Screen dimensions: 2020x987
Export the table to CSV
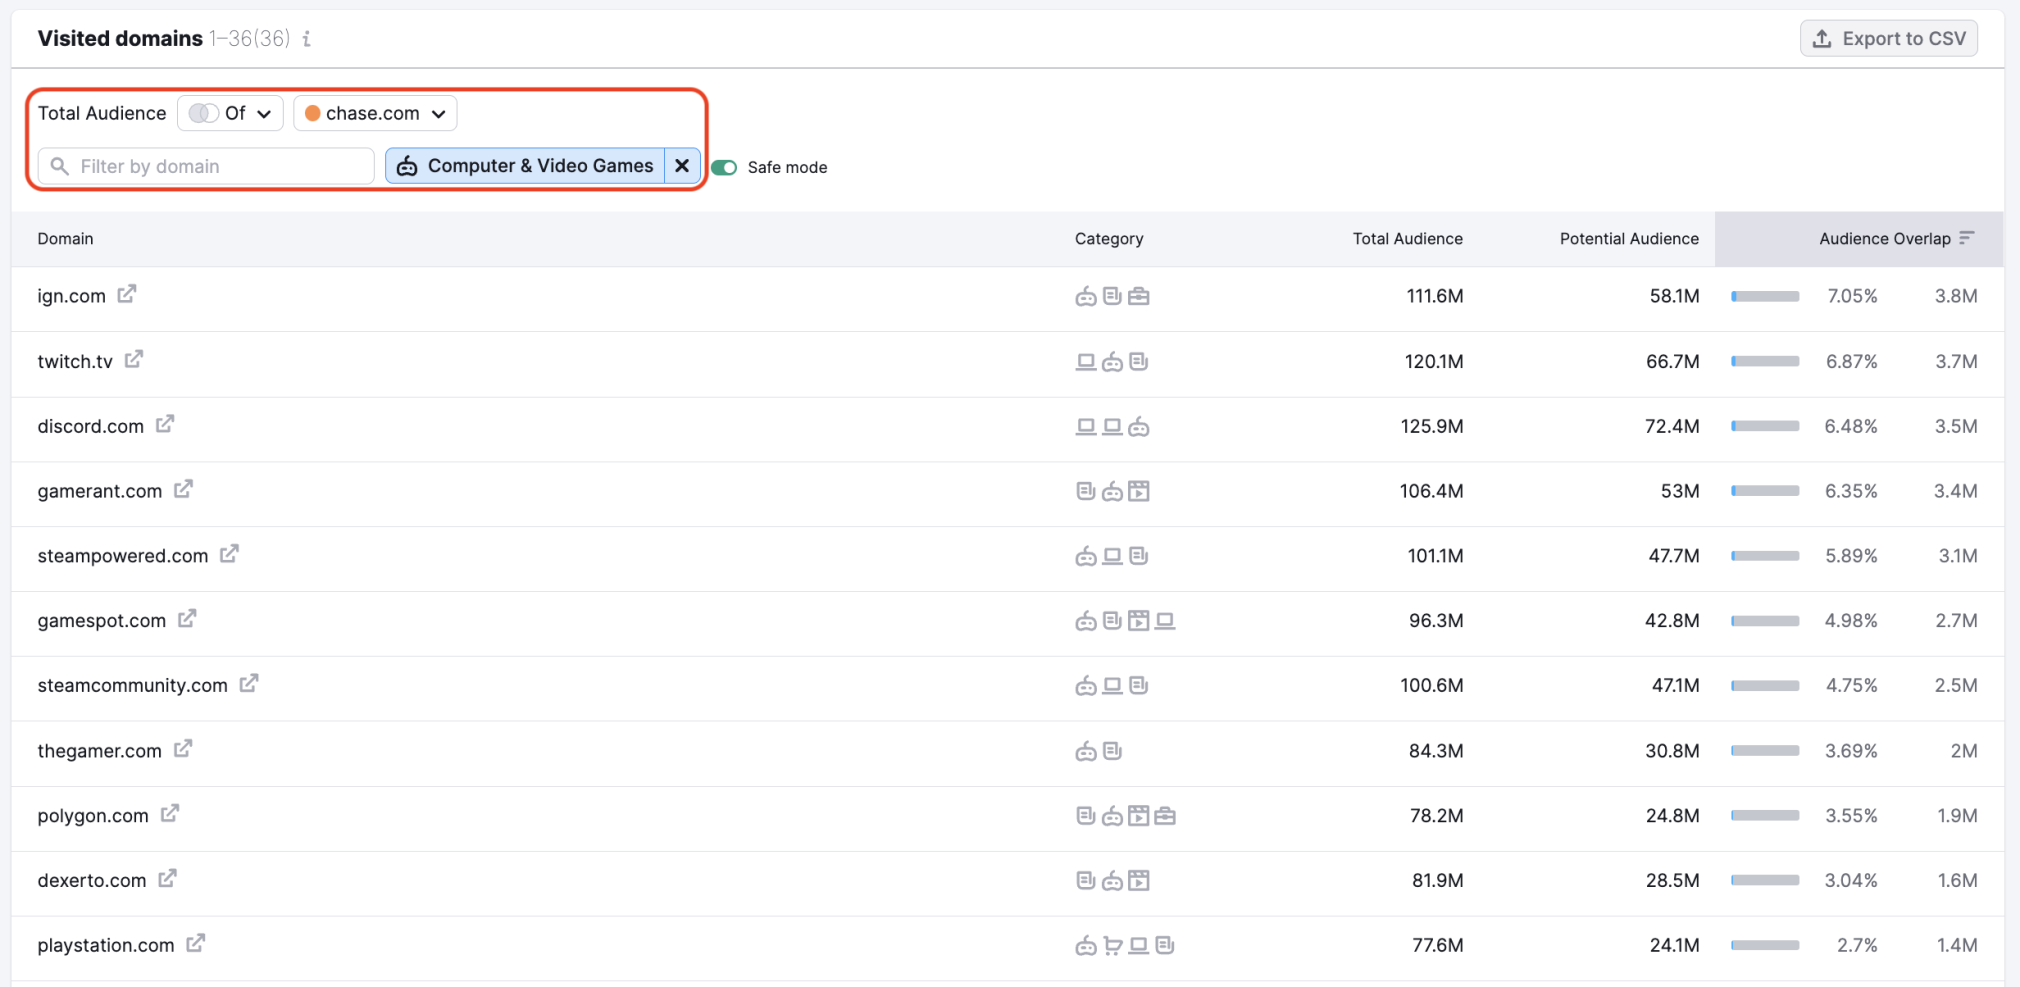[1889, 38]
